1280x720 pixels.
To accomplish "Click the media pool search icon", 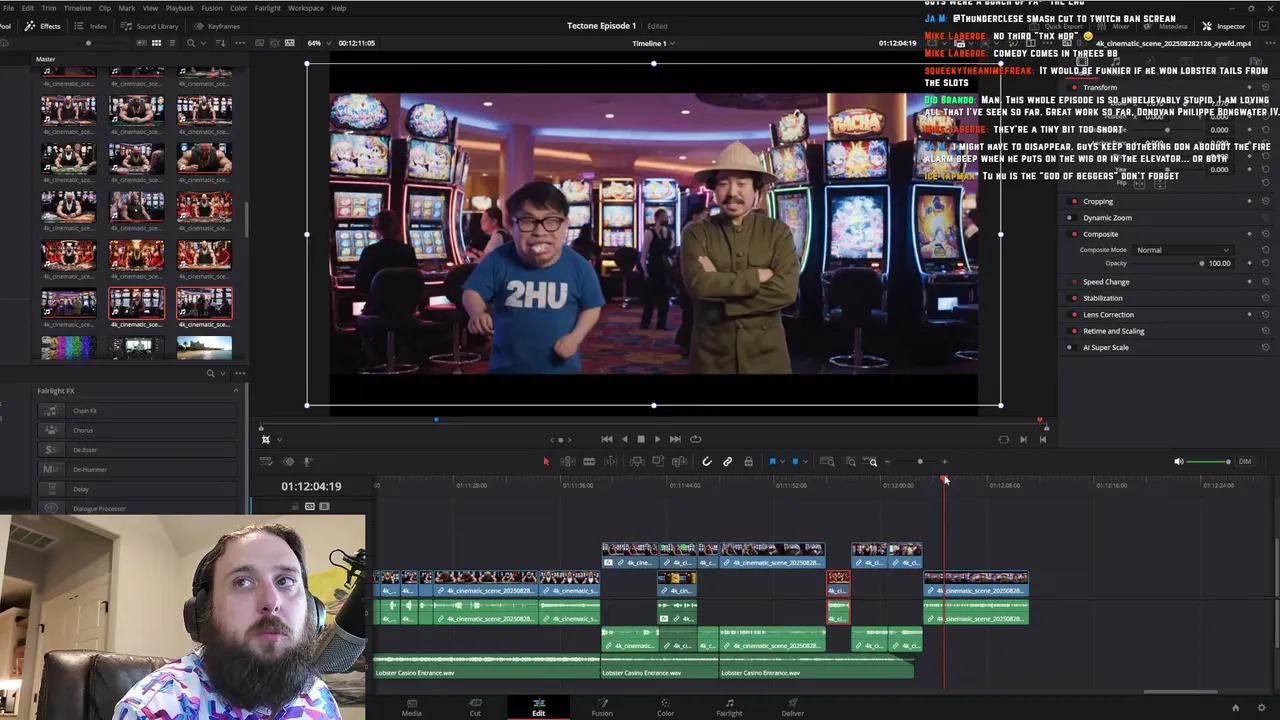I will pos(190,43).
